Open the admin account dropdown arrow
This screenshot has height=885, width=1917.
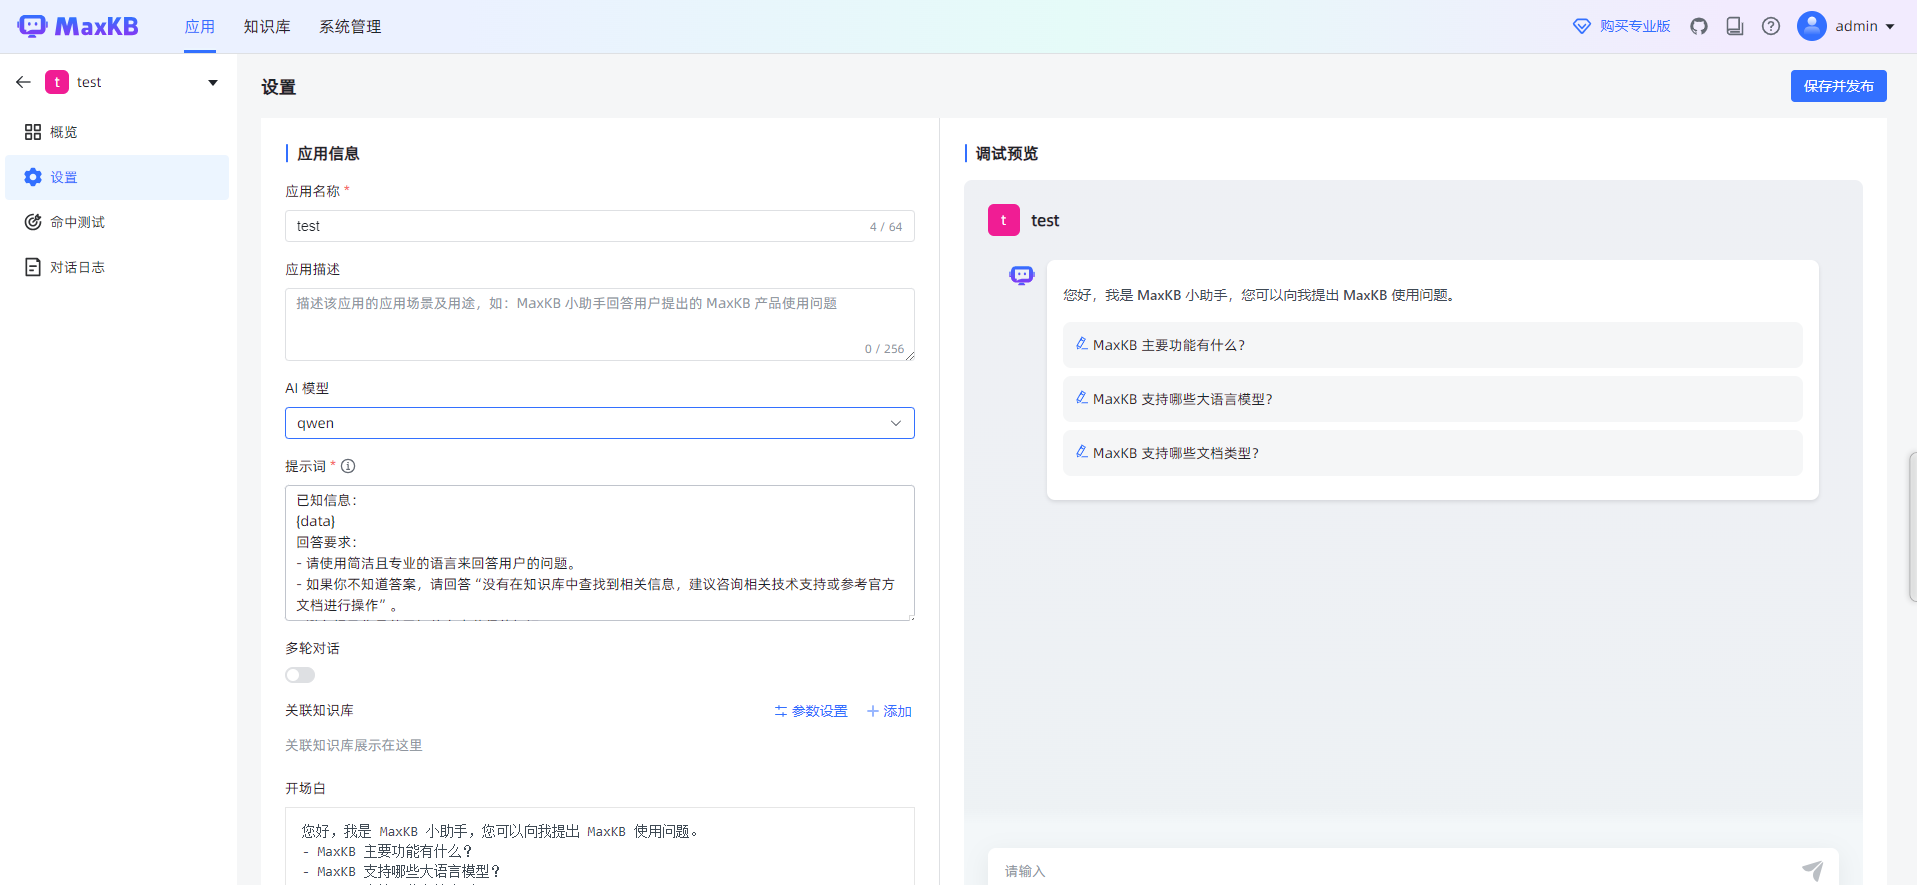(x=1890, y=27)
